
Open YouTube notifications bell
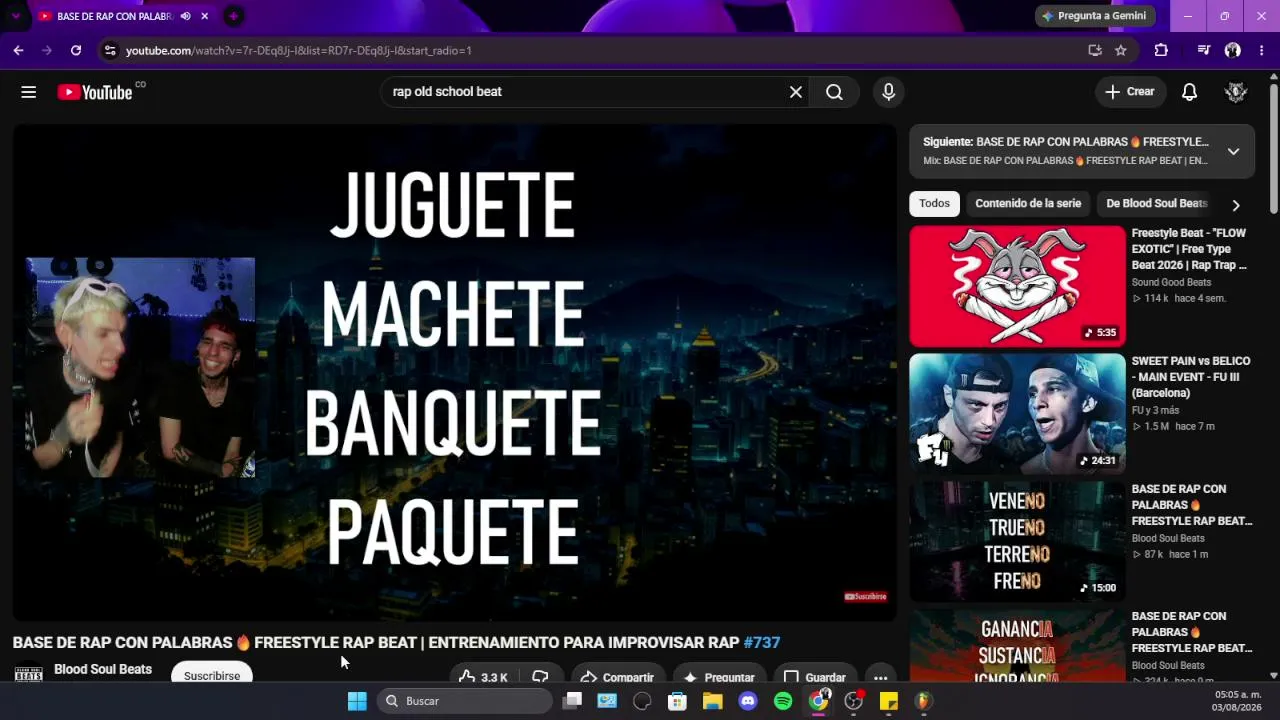[1189, 92]
